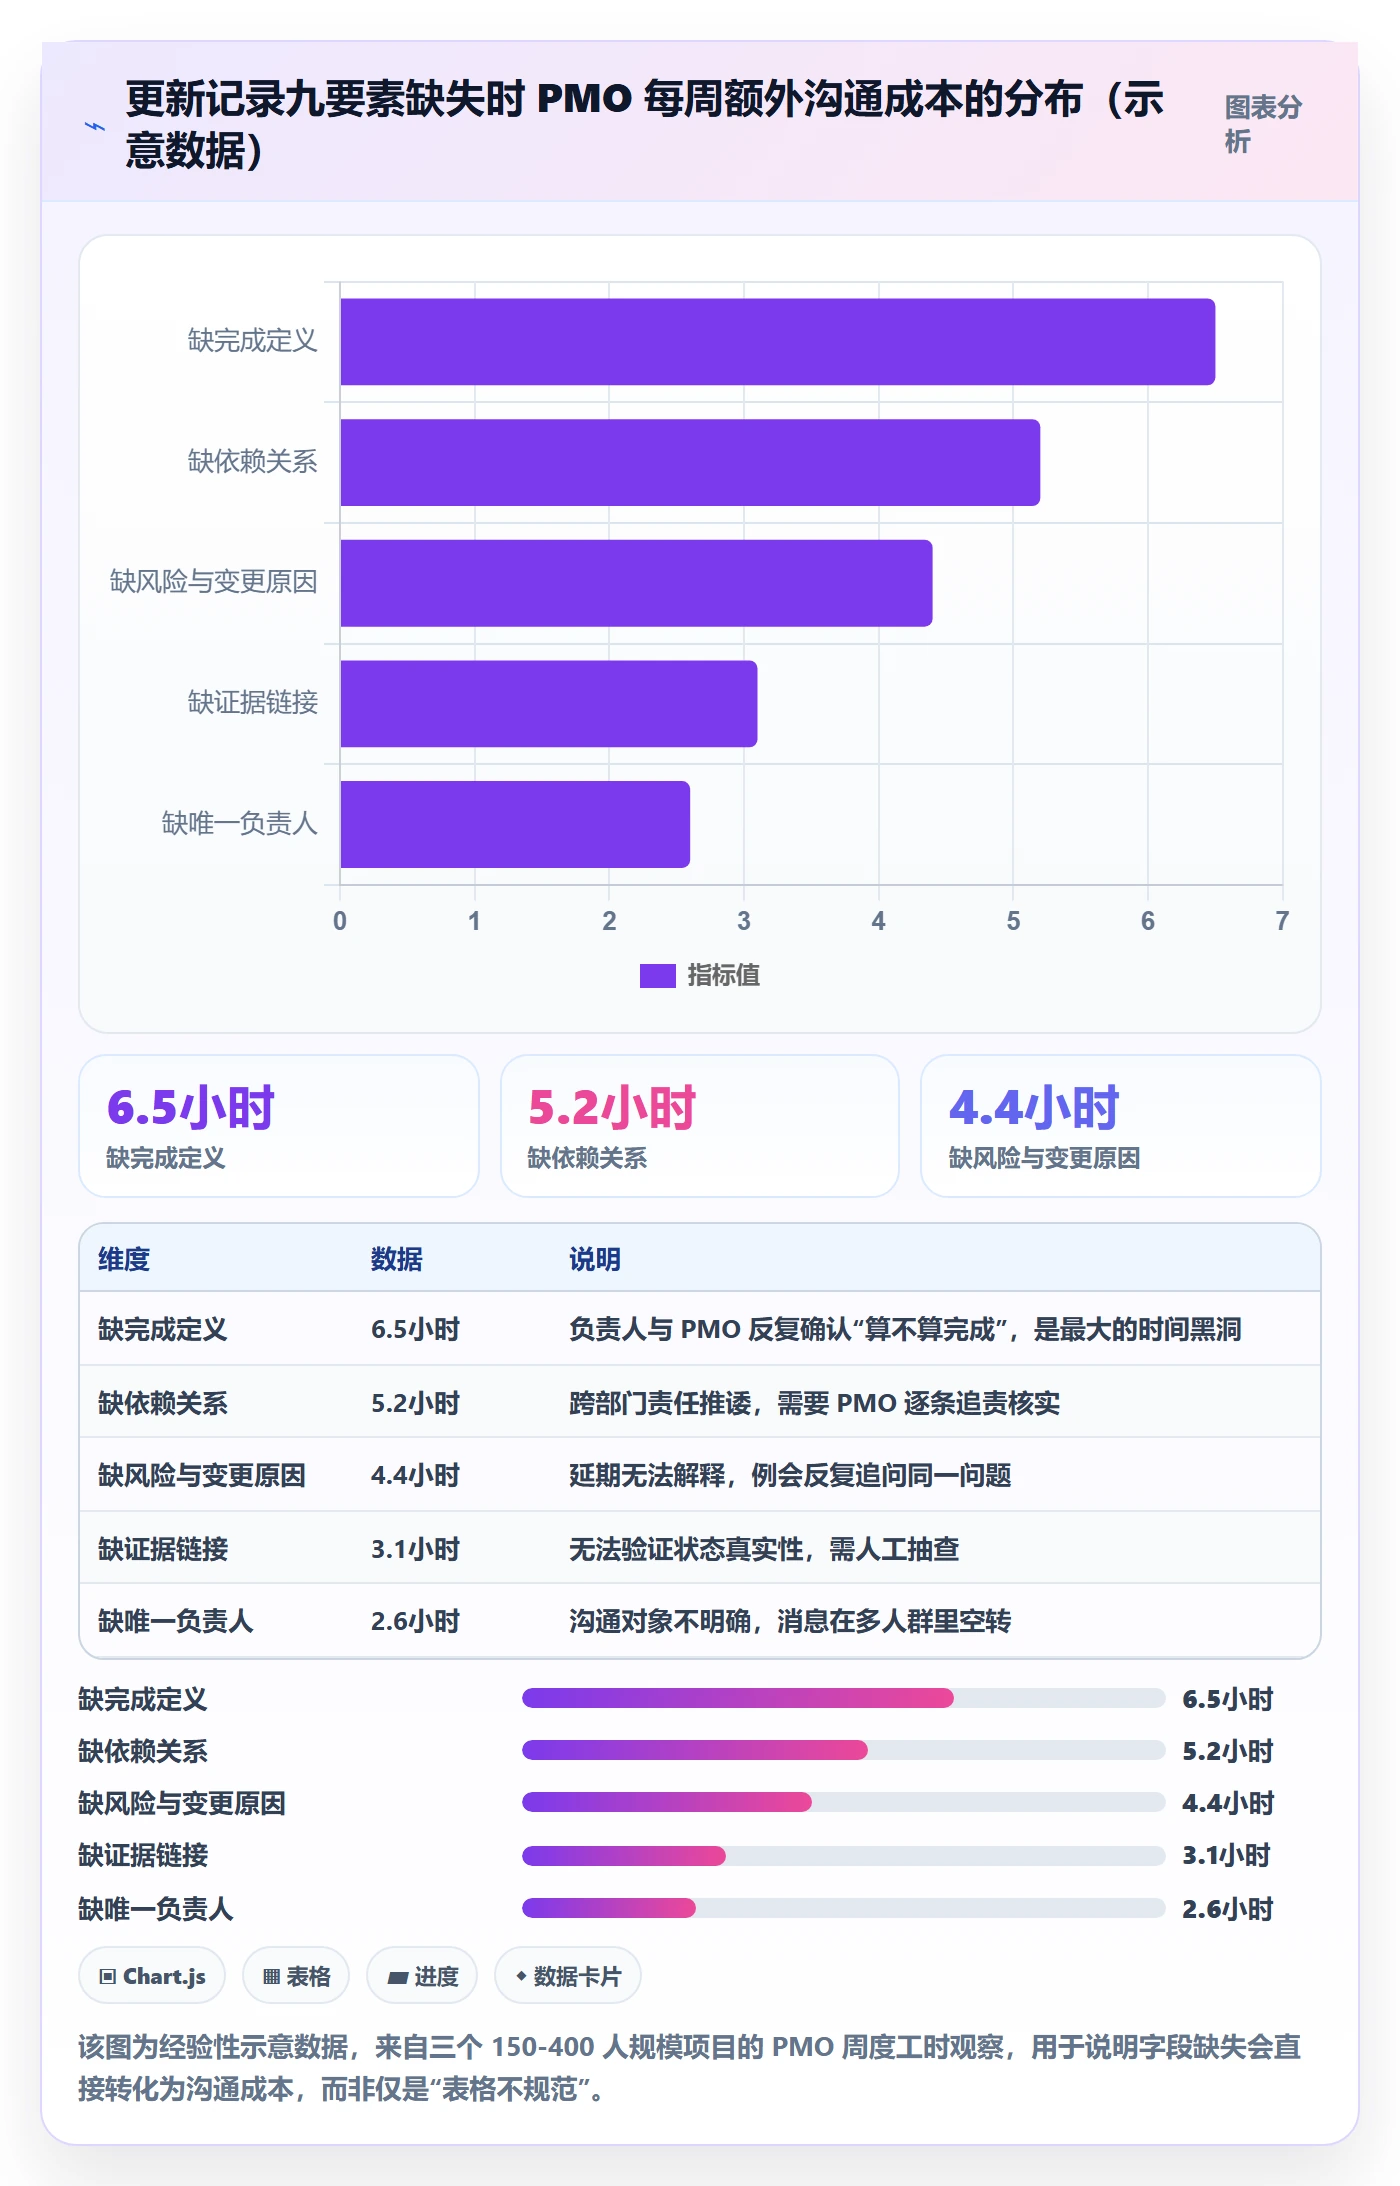1400x2186 pixels.
Task: Select the Chart.js tag chip
Action: [152, 1976]
